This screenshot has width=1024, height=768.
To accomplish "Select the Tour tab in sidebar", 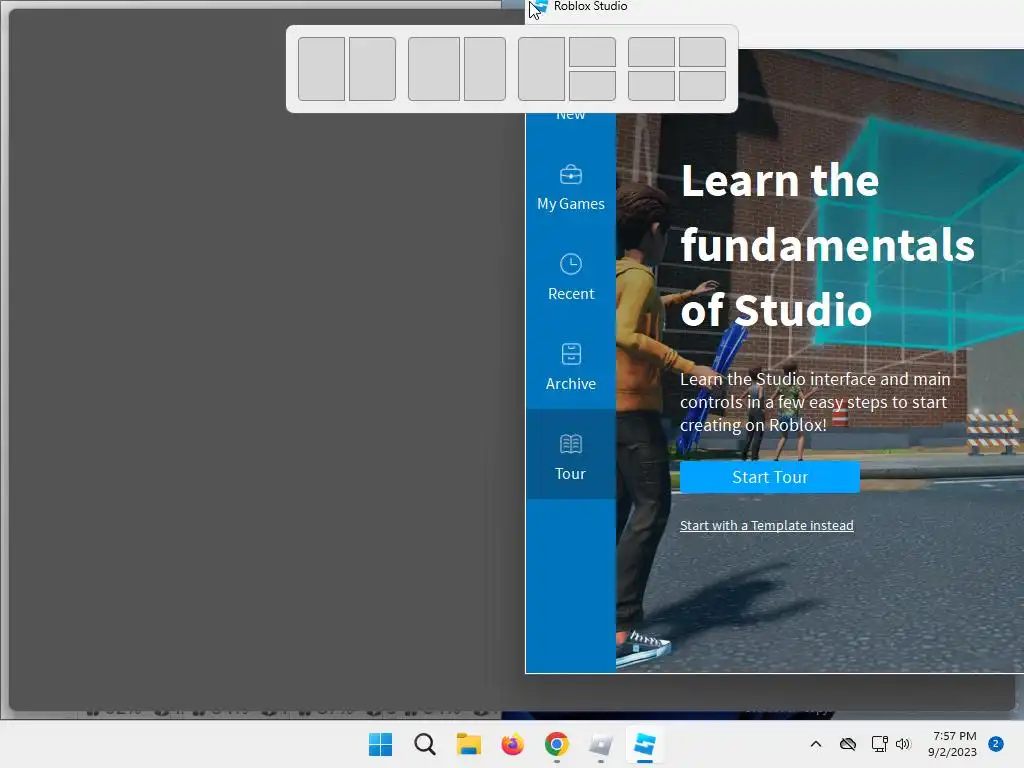I will point(571,455).
